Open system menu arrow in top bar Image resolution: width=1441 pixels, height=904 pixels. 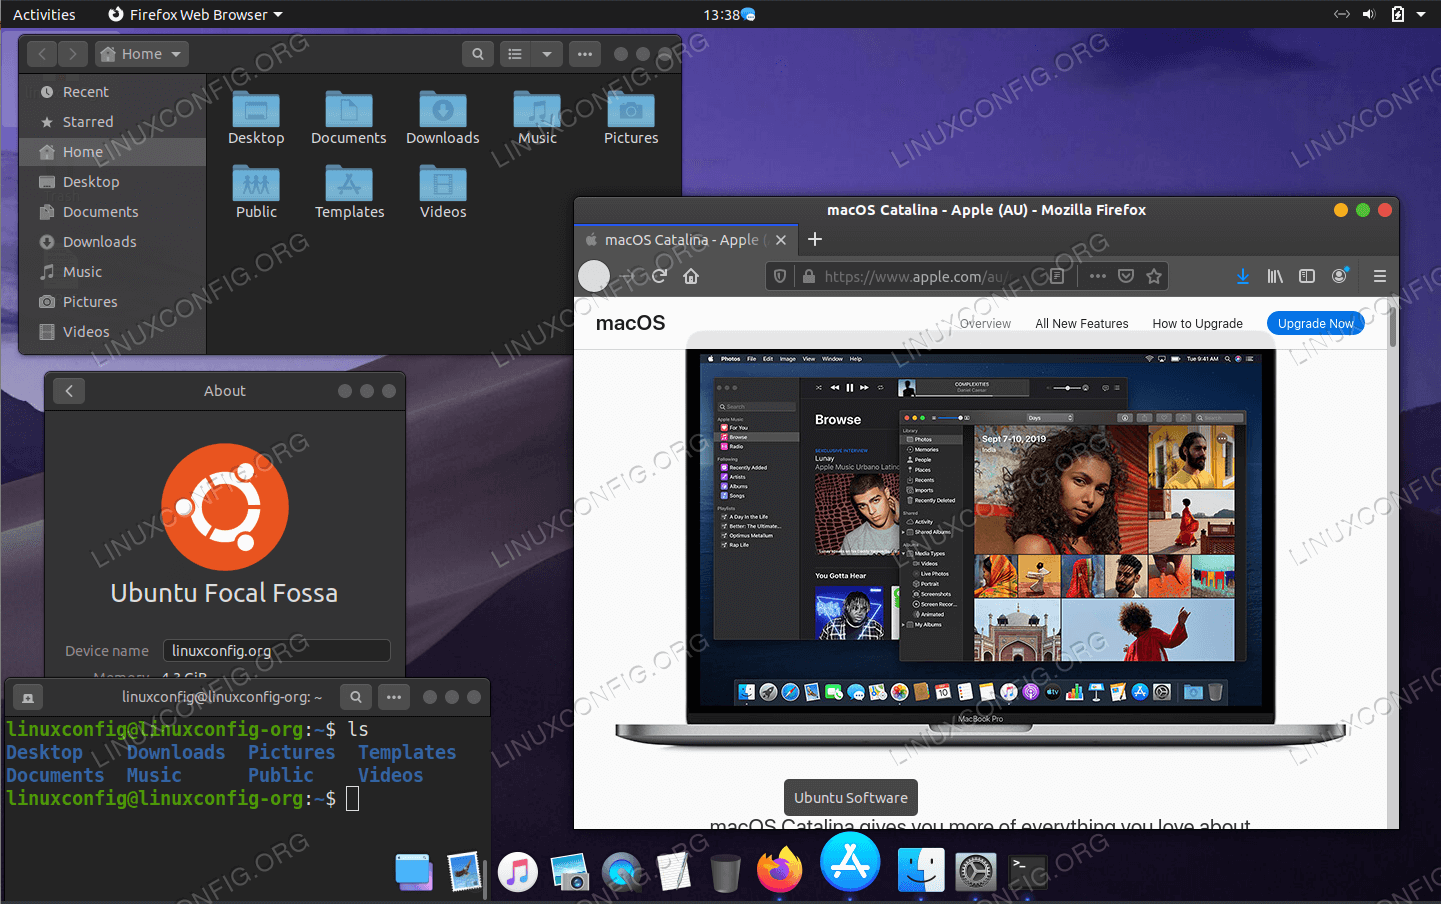click(1421, 14)
